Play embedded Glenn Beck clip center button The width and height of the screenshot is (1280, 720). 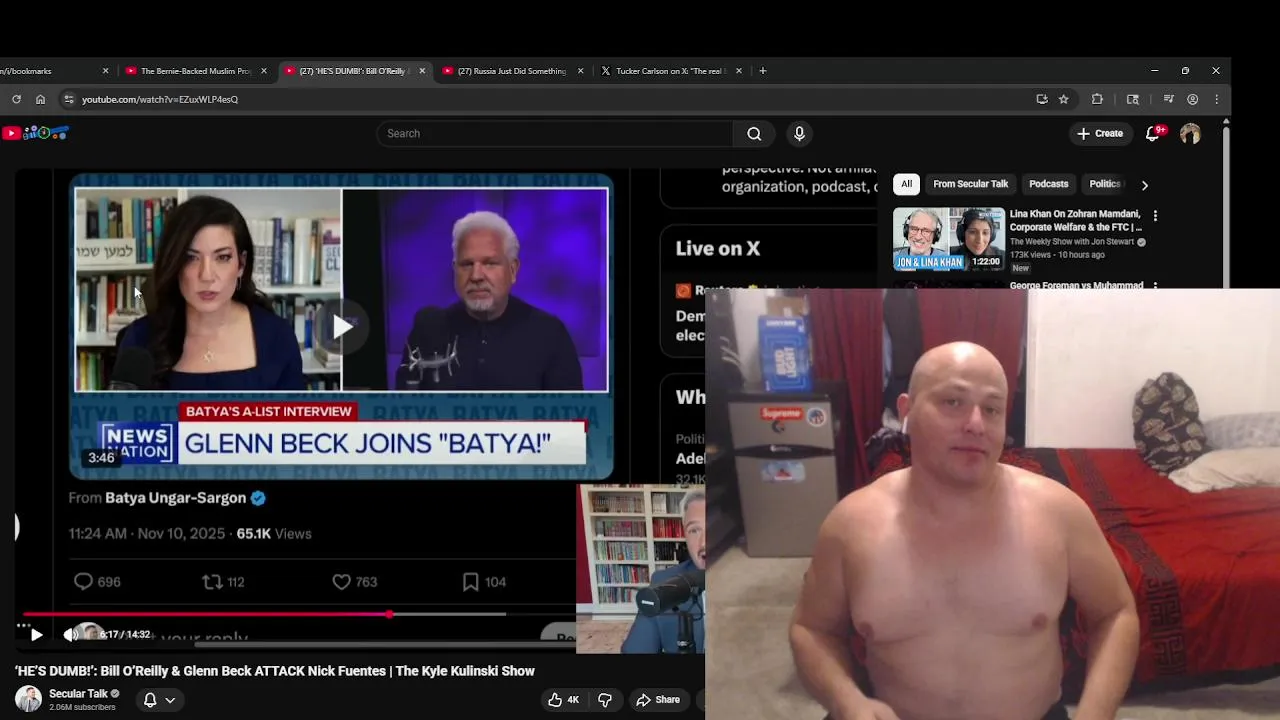(x=342, y=326)
